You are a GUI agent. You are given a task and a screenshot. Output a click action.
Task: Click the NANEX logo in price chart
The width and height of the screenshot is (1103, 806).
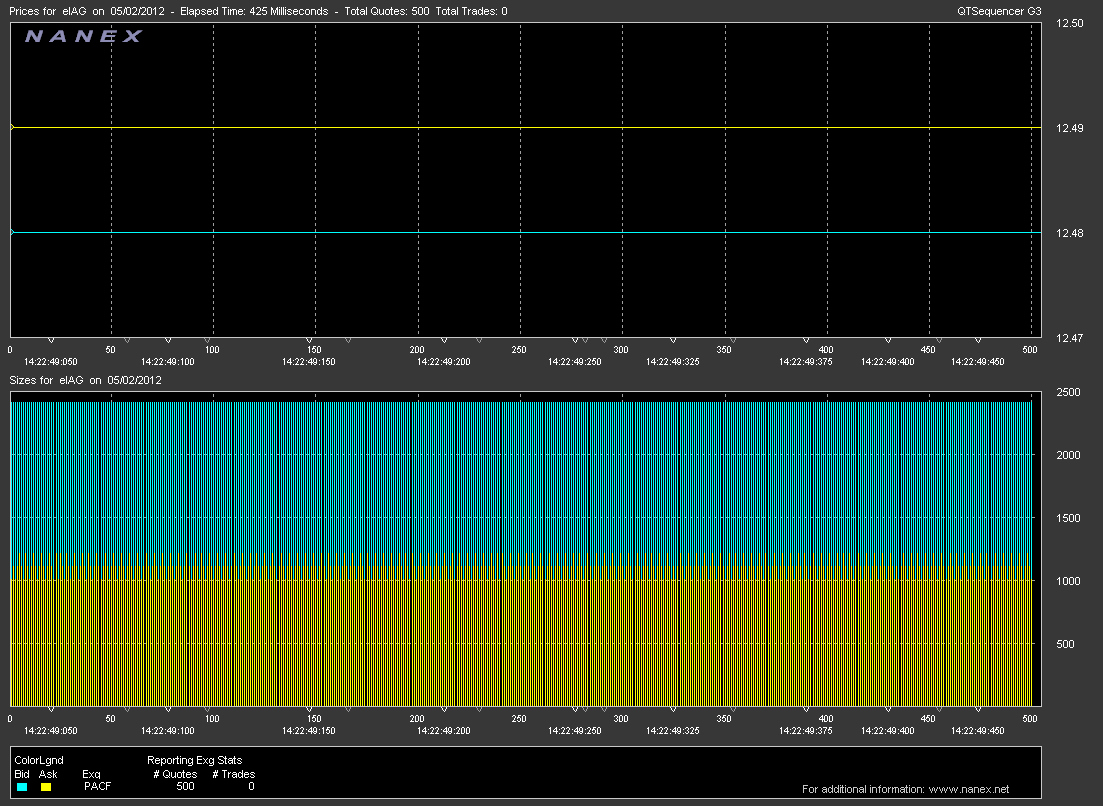83,37
